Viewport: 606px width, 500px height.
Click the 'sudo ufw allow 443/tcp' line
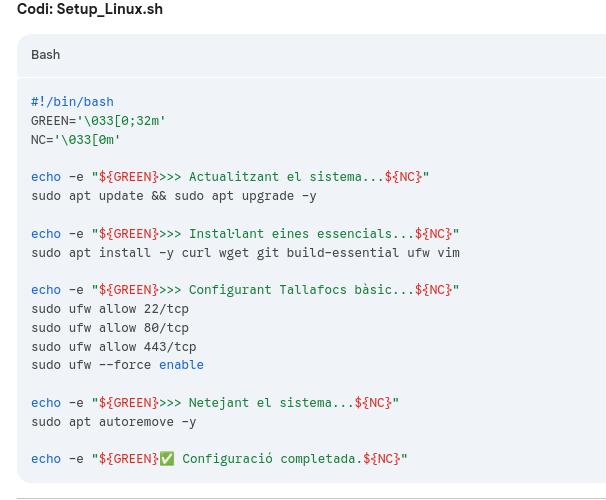[113, 347]
